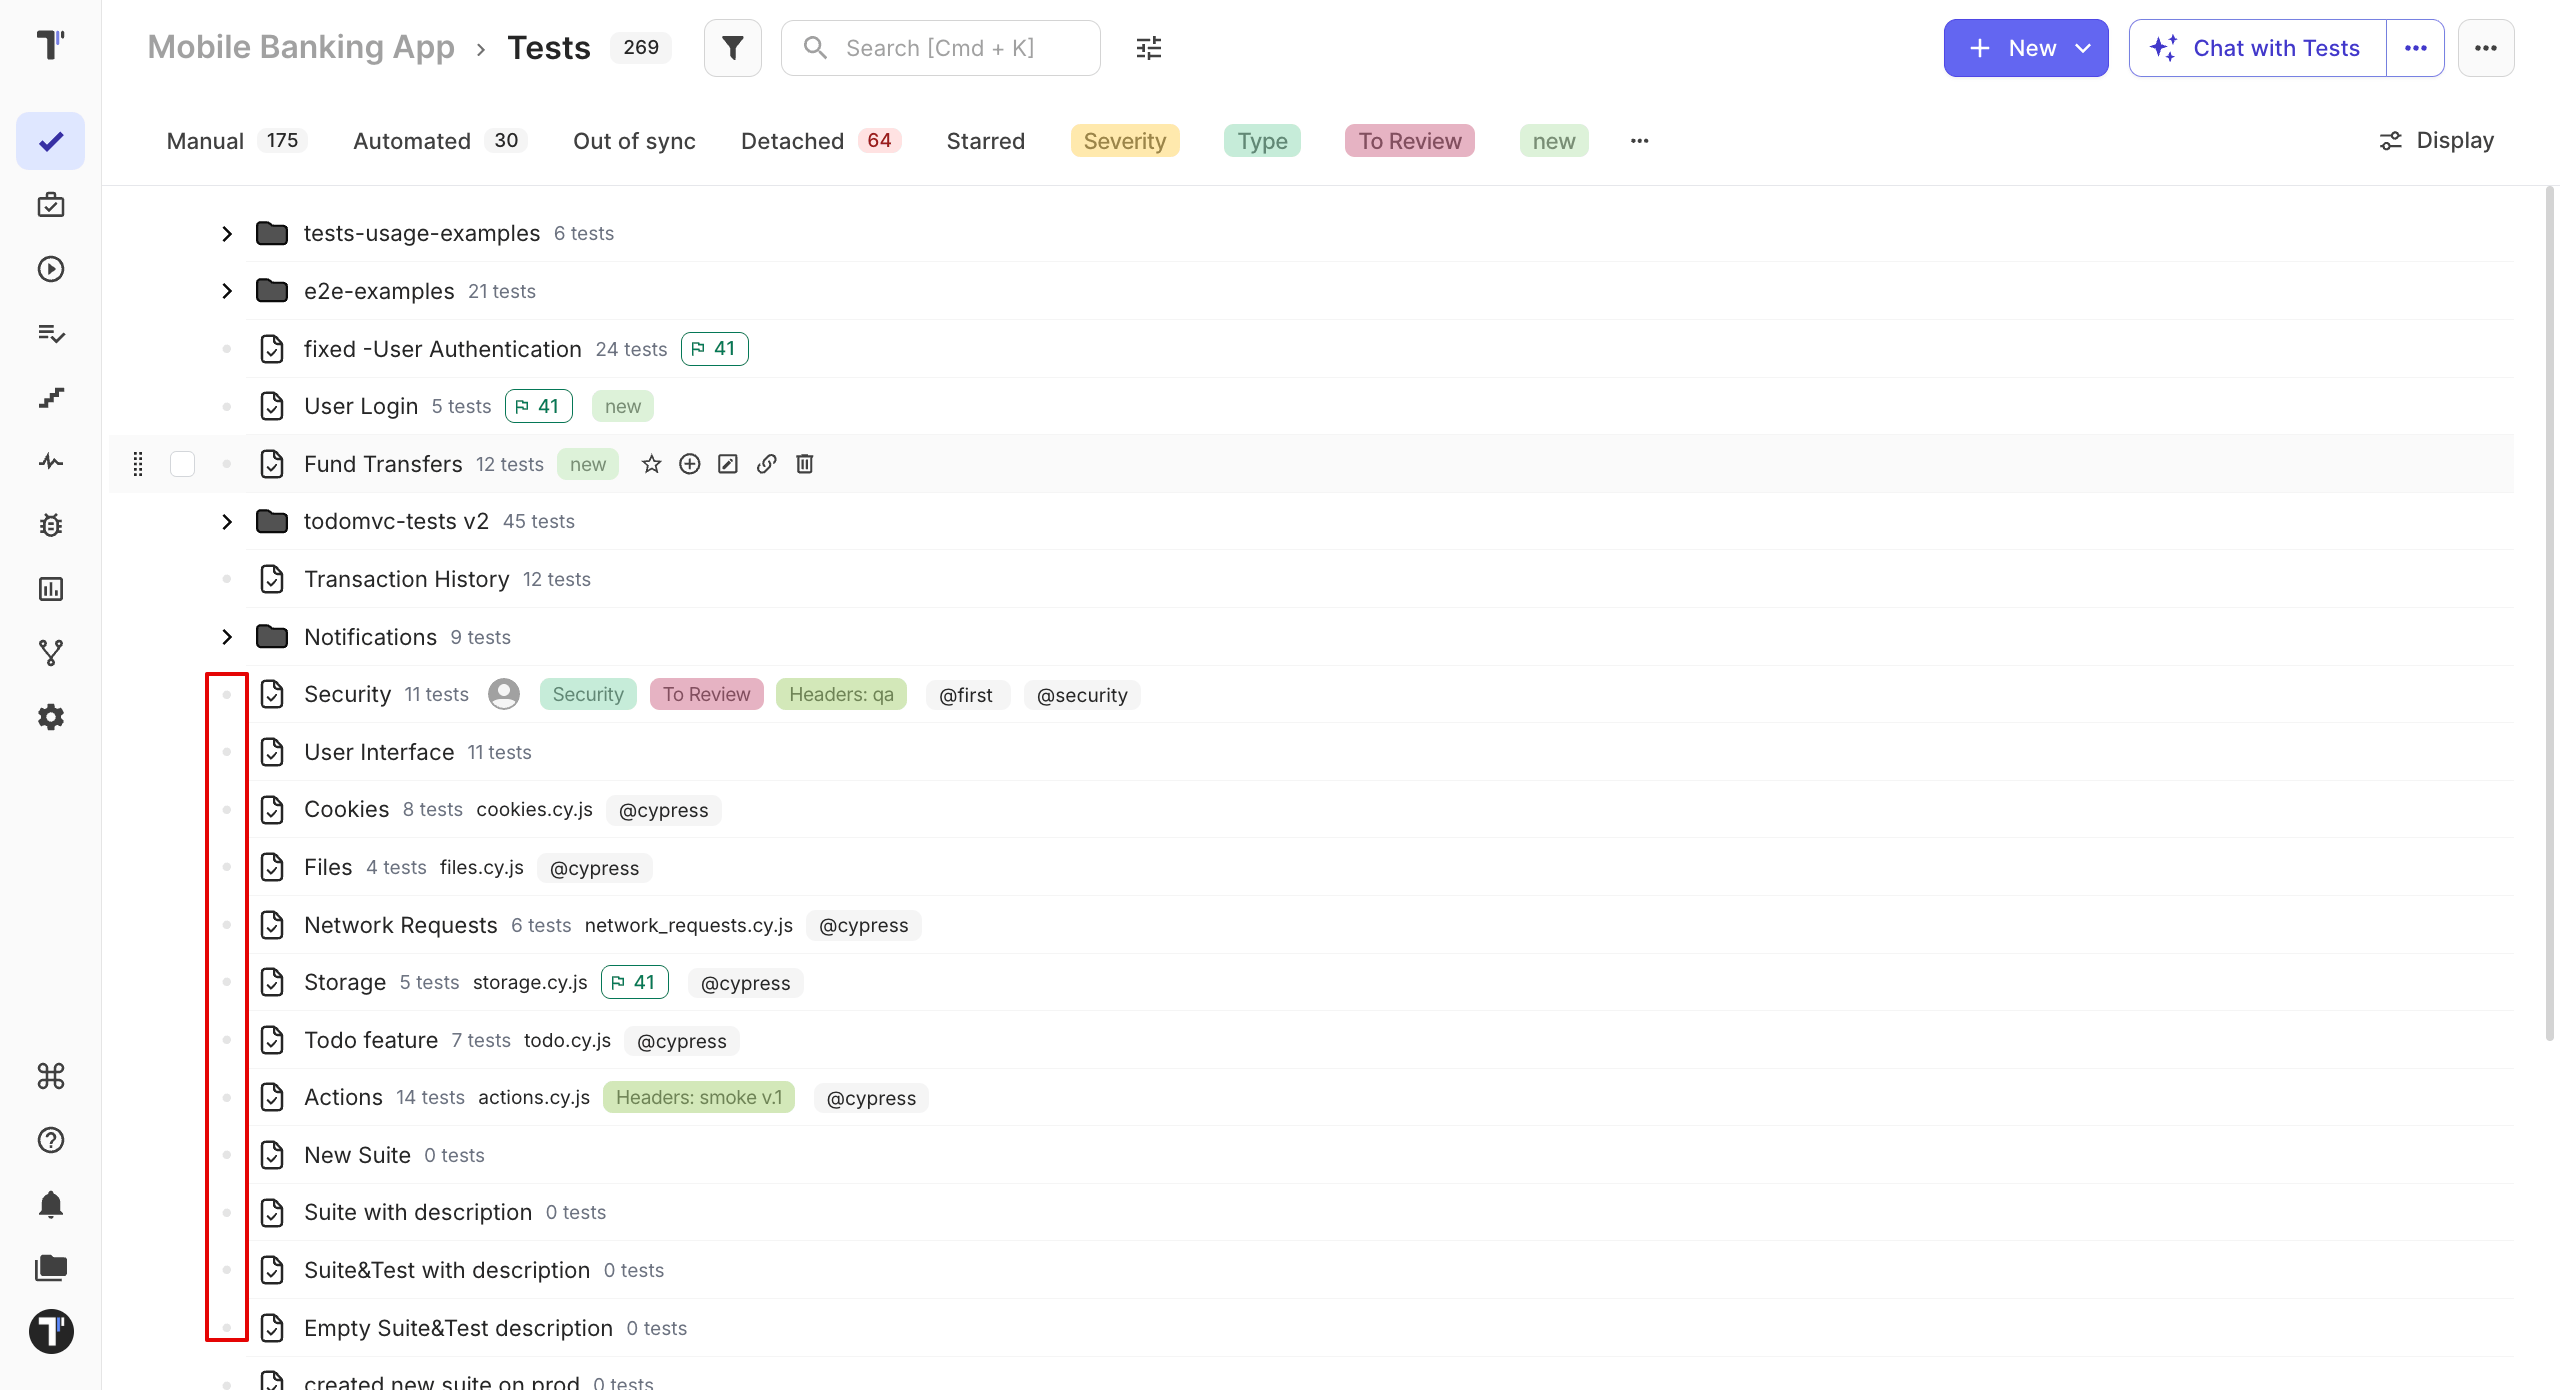Click the assignee avatar on Security suite

pyautogui.click(x=504, y=694)
